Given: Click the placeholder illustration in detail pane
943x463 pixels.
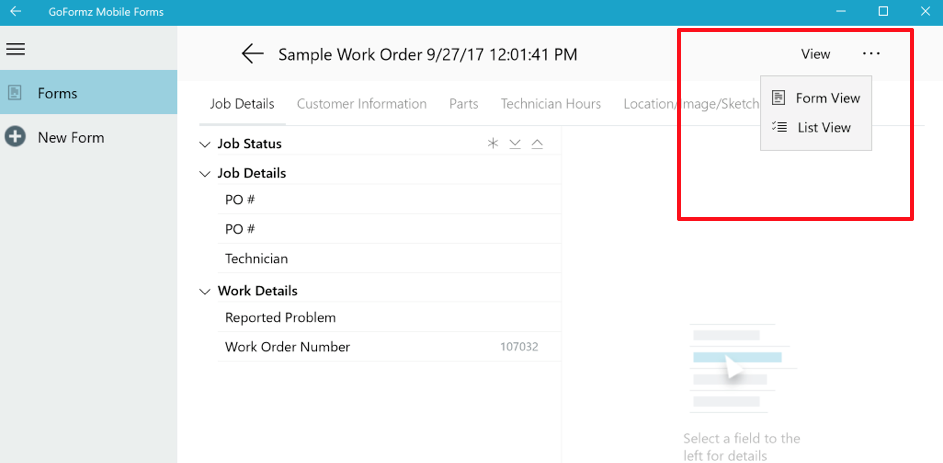Looking at the screenshot, I should point(743,368).
